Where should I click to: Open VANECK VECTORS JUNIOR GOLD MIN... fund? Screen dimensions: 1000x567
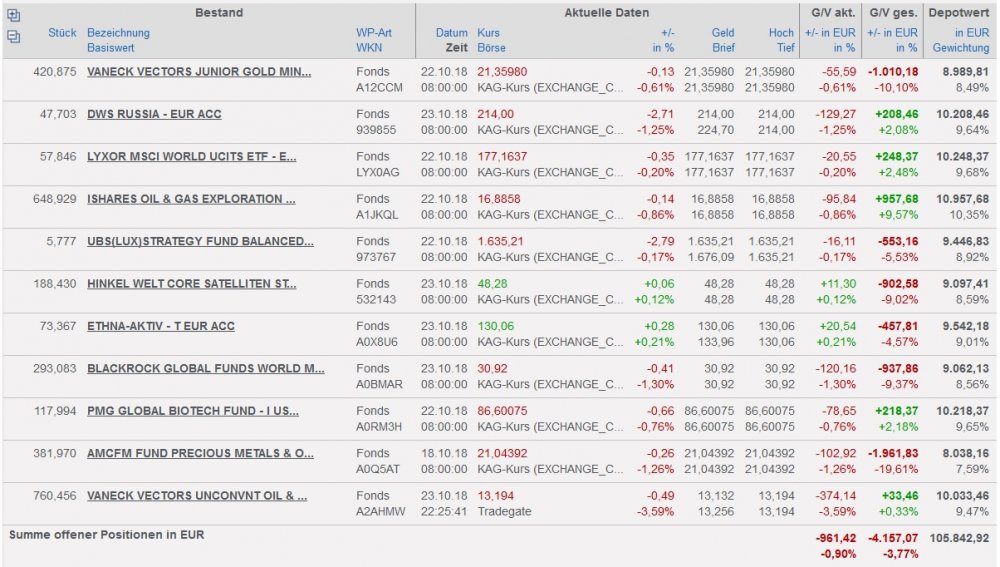199,72
